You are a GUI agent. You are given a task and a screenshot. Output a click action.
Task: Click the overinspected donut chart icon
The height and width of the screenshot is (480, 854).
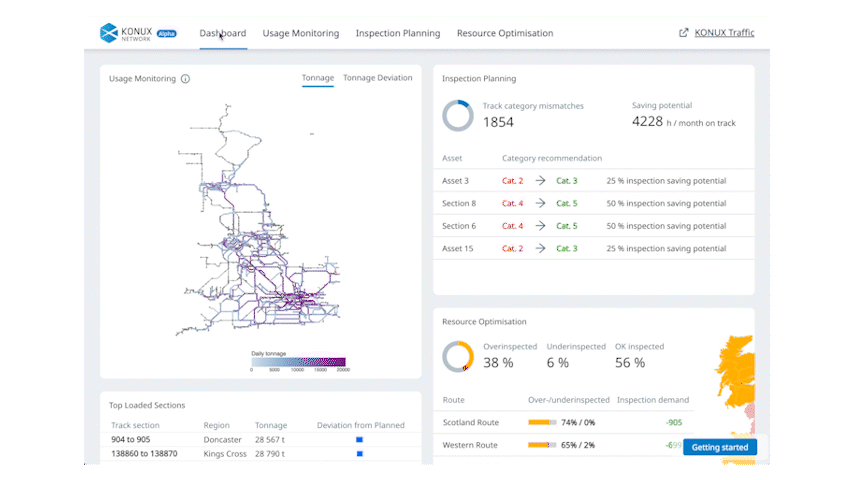458,356
